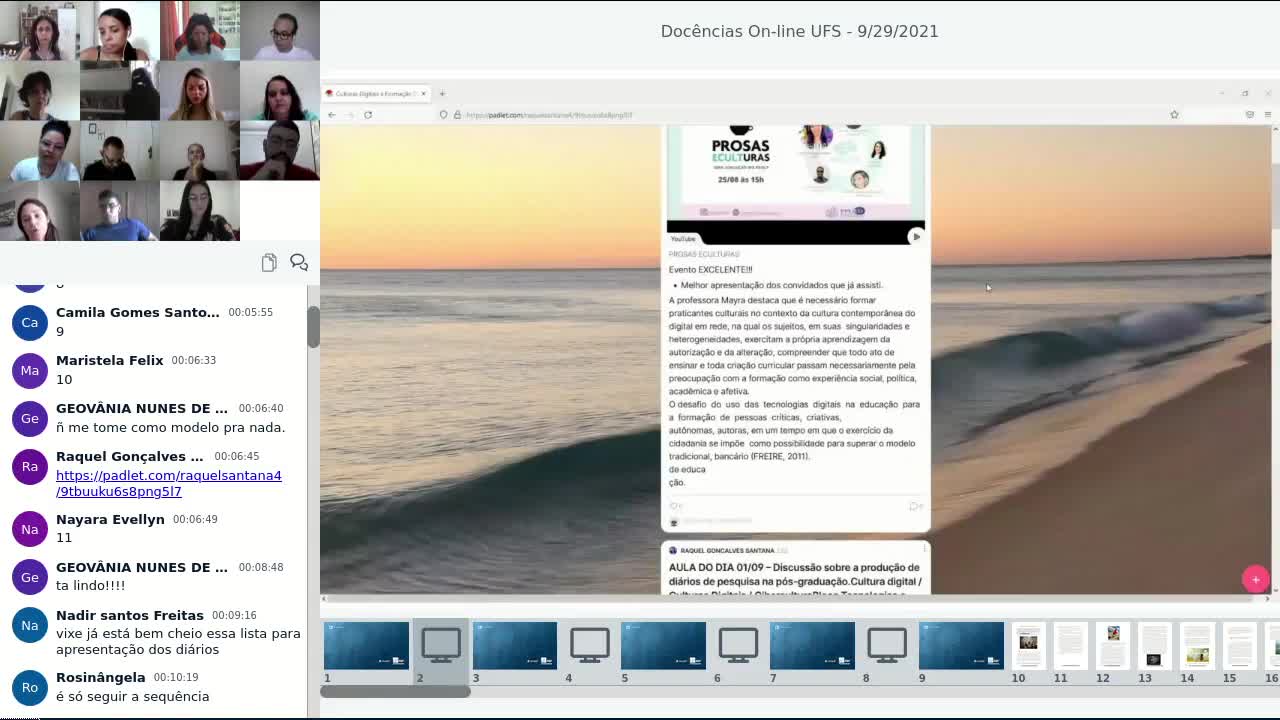Click Rosinângela avatar
This screenshot has width=1280, height=720.
[x=30, y=687]
